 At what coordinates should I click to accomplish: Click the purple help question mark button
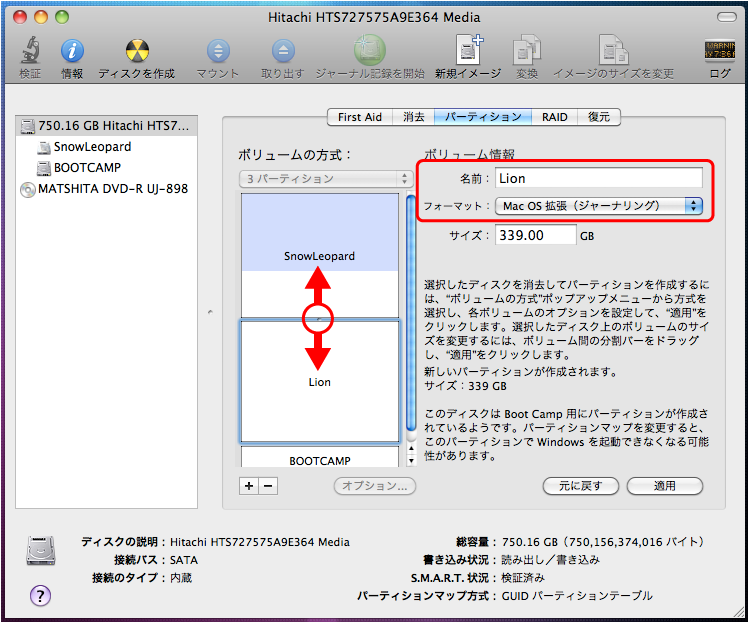(x=40, y=595)
